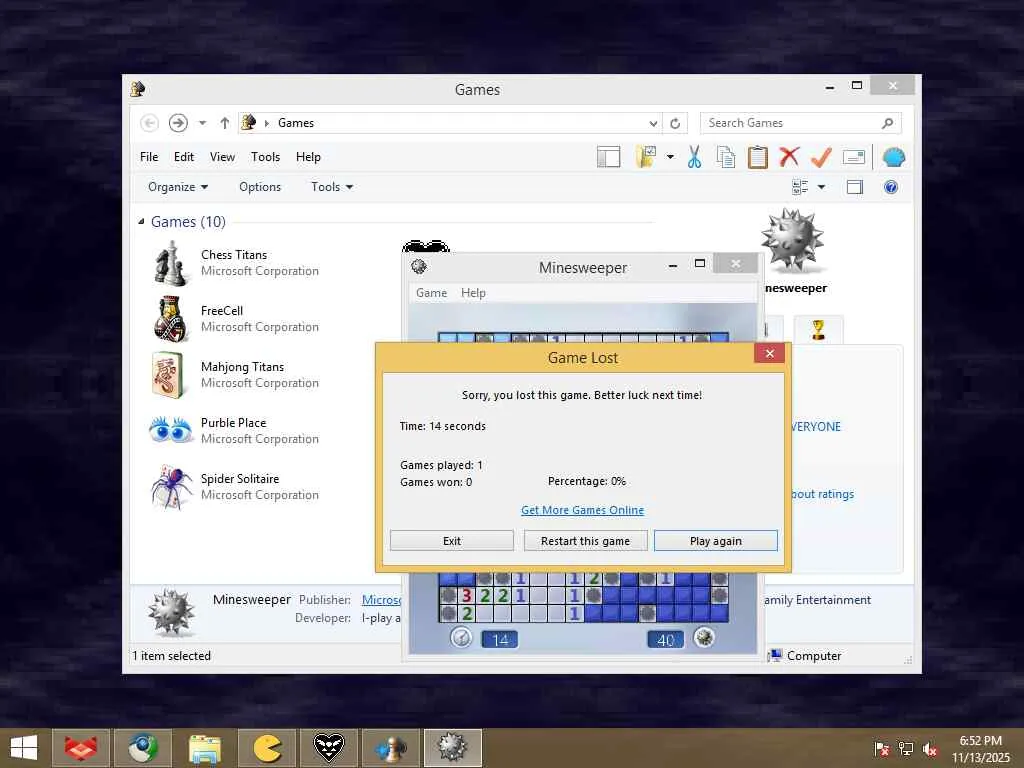This screenshot has width=1024, height=768.
Task: Click the Paste clipboard icon
Action: click(x=758, y=157)
